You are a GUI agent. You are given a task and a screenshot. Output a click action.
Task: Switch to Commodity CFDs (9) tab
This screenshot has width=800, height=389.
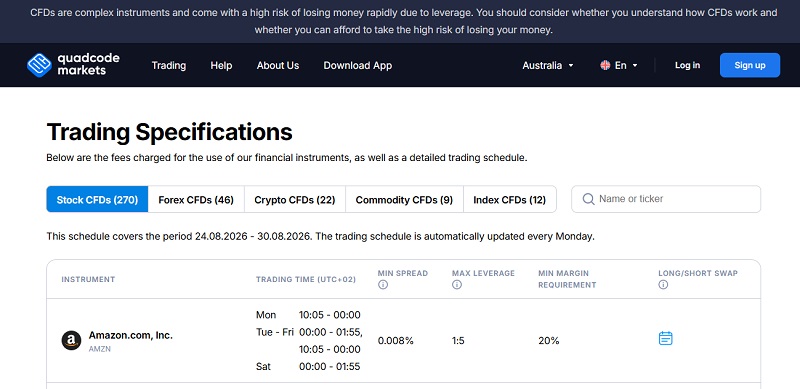pyautogui.click(x=404, y=200)
